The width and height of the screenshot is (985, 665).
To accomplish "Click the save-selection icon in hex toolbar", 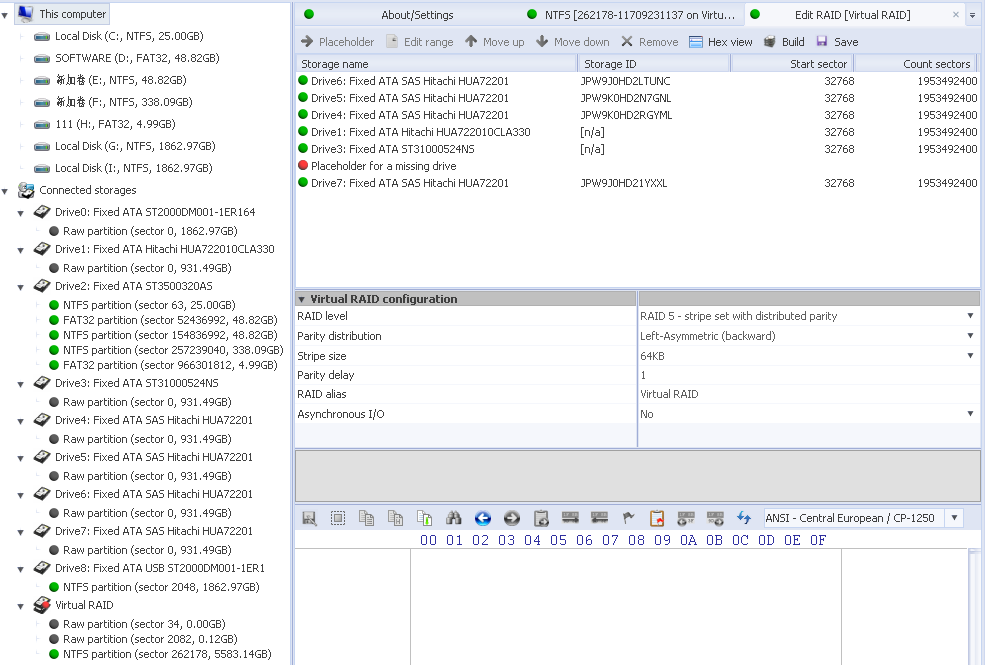I will pos(309,518).
